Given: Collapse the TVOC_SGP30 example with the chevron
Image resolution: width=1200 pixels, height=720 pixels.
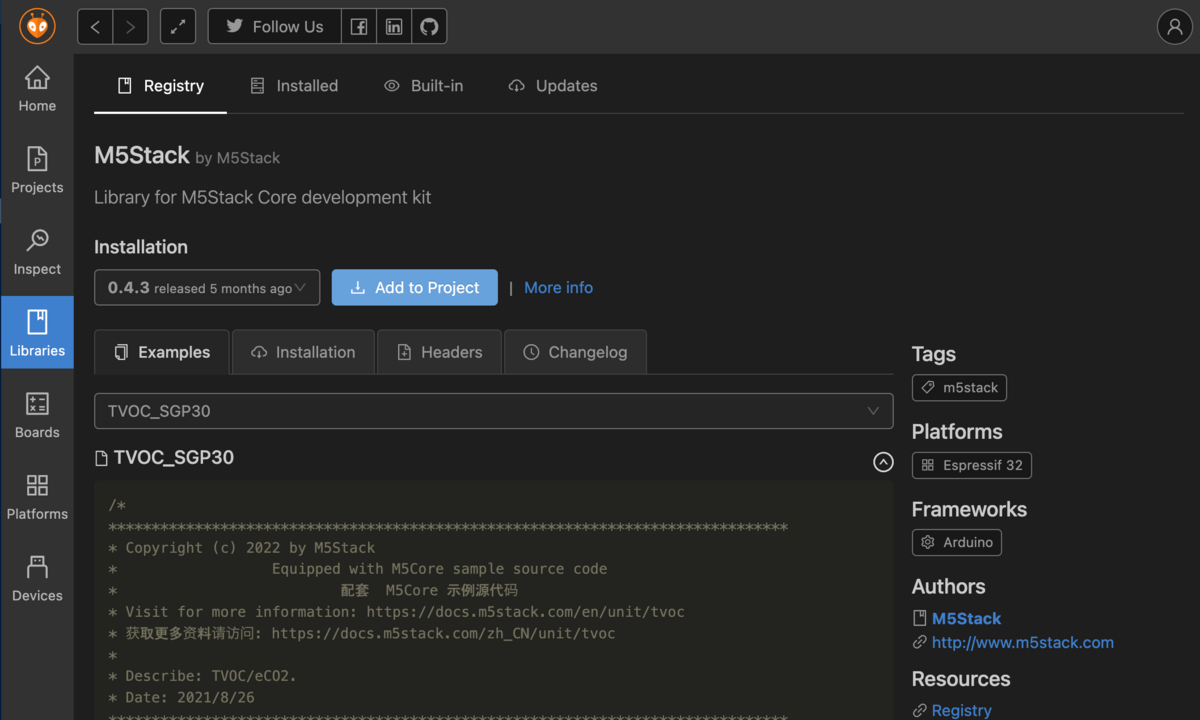Looking at the screenshot, I should [x=883, y=461].
